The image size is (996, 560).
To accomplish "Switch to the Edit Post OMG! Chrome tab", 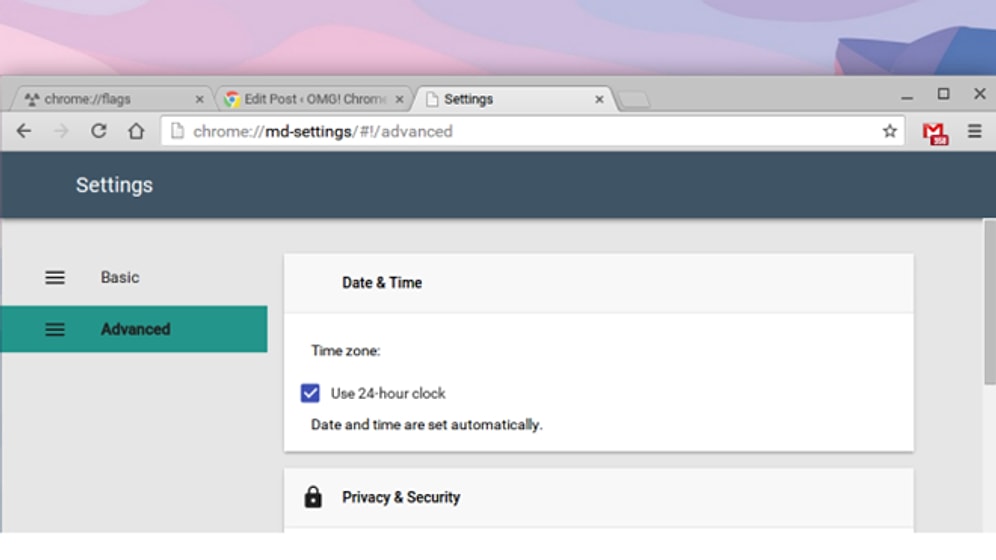I will [305, 100].
